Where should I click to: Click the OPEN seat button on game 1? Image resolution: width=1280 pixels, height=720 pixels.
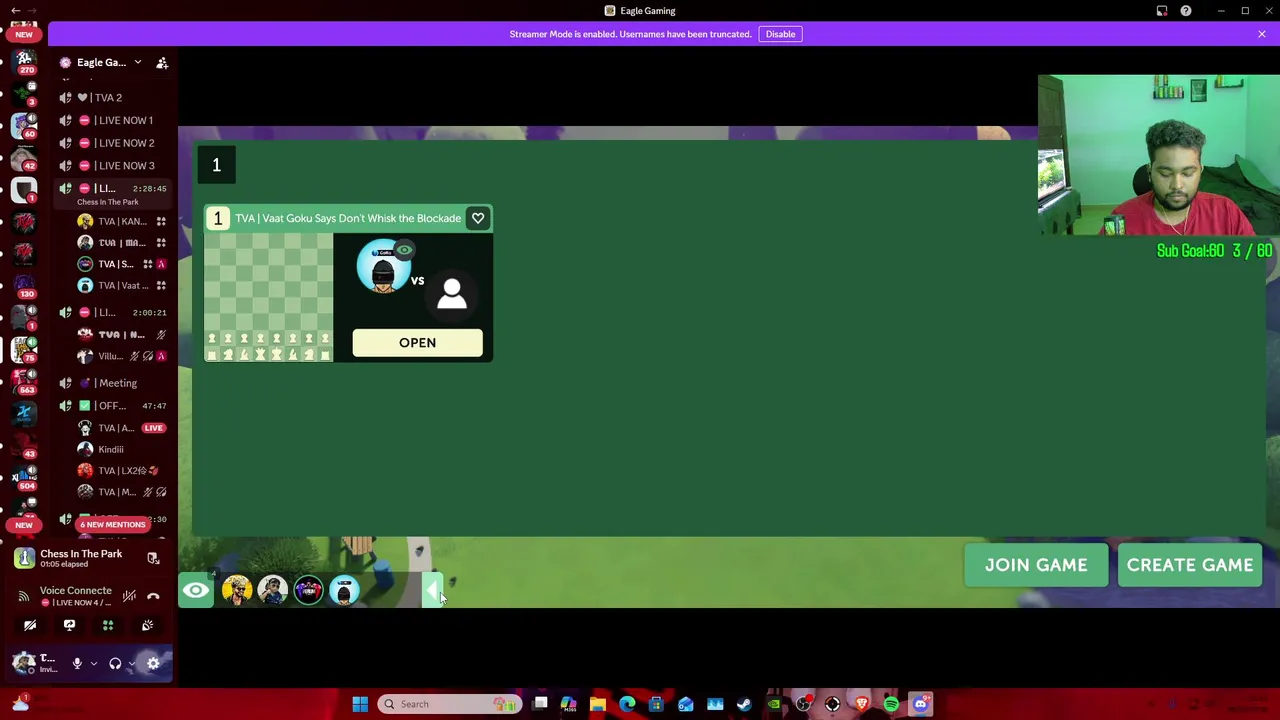tap(417, 343)
